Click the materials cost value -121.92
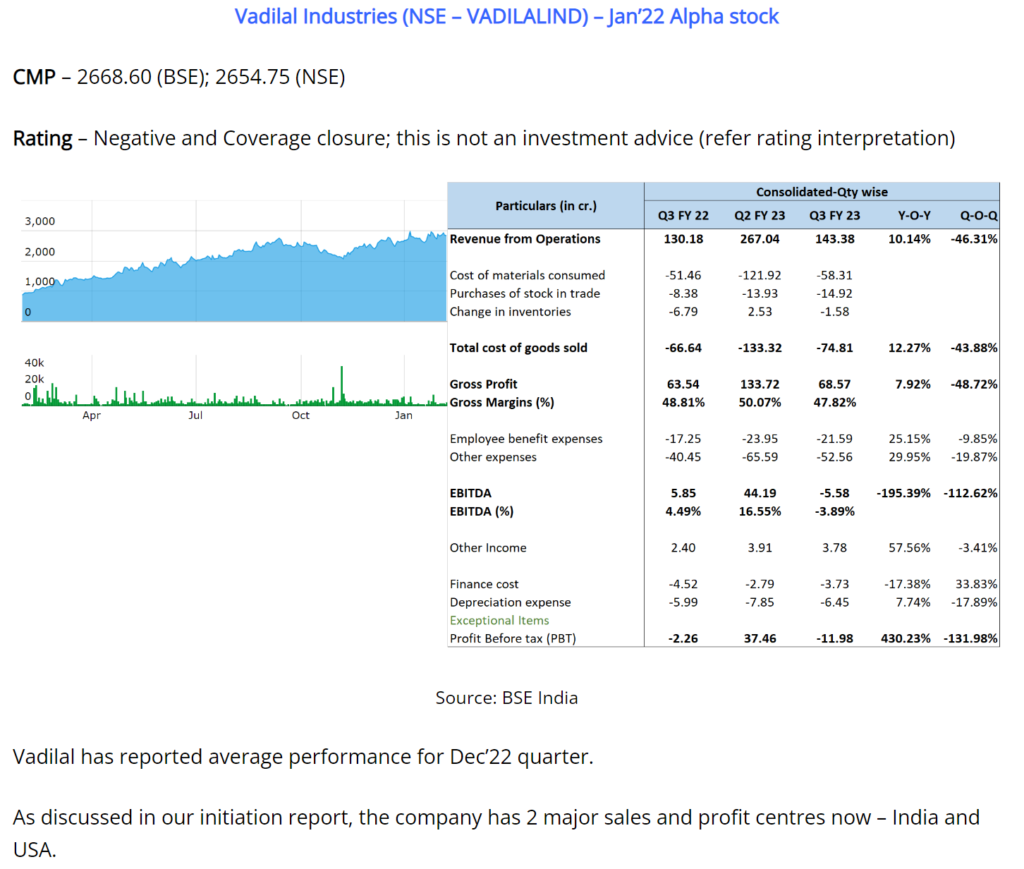1024x869 pixels. point(760,276)
